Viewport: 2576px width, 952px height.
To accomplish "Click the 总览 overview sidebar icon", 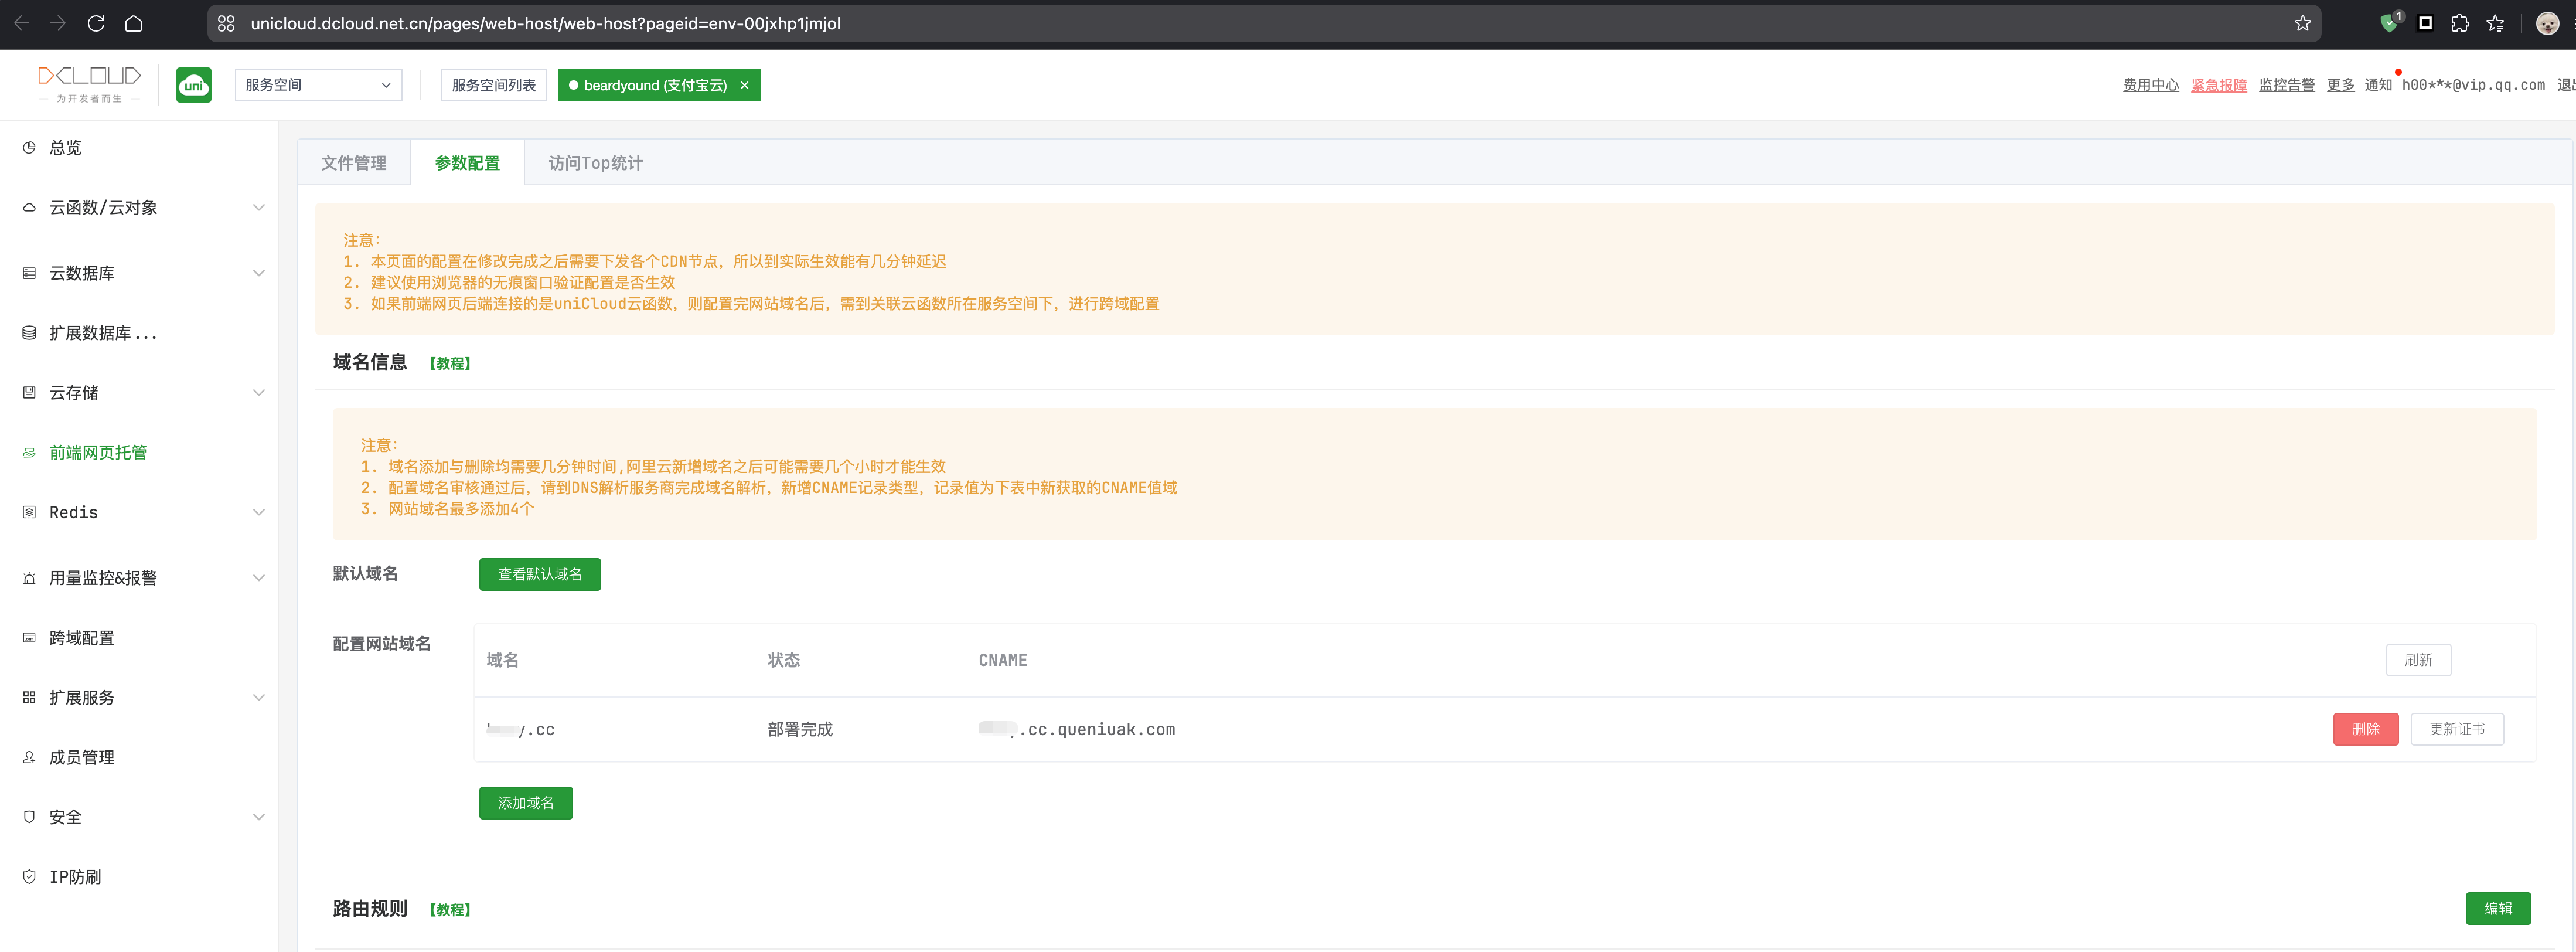I will coord(29,148).
